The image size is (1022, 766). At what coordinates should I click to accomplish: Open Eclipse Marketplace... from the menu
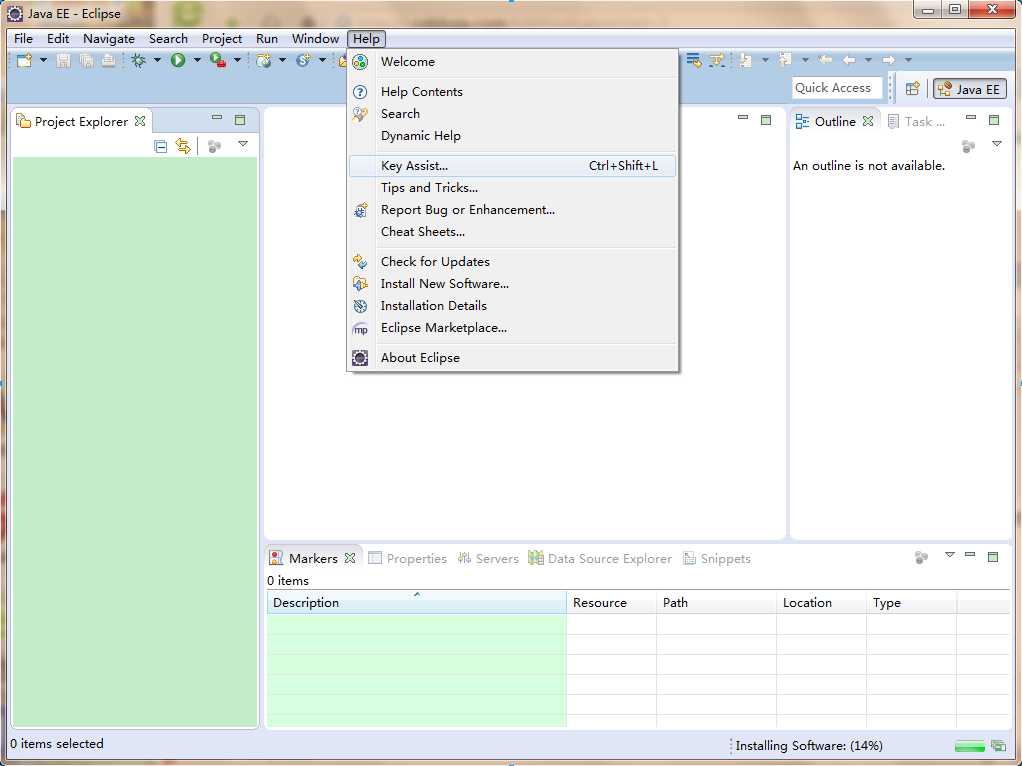coord(513,328)
